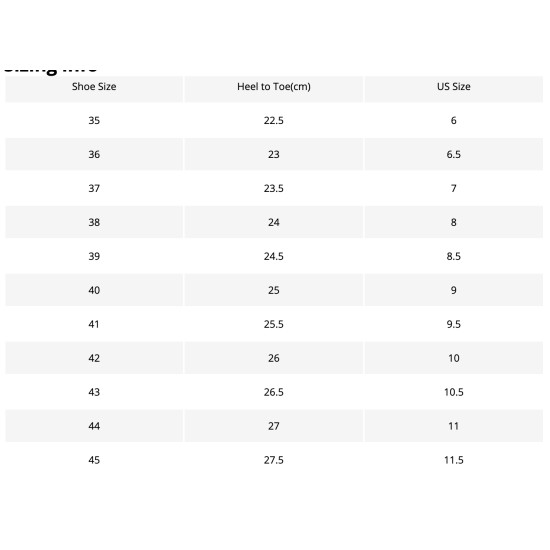Click the 22.5 heel to toe value
Viewport: 550px width, 550px height.
tap(274, 120)
